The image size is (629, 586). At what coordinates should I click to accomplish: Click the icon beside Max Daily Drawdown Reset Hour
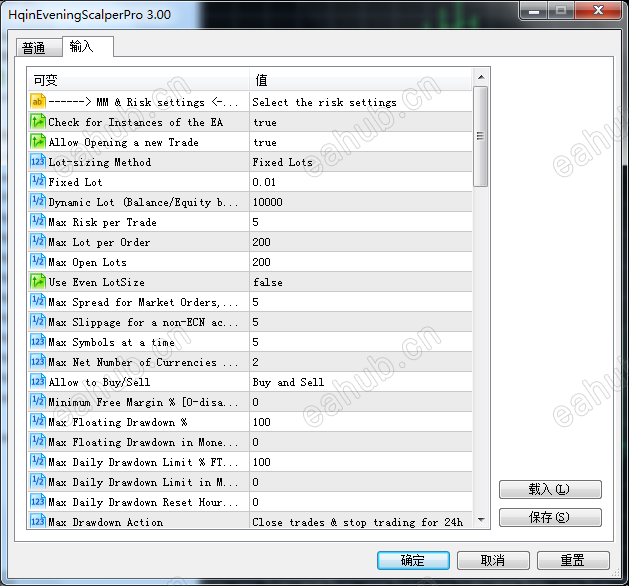[x=38, y=502]
